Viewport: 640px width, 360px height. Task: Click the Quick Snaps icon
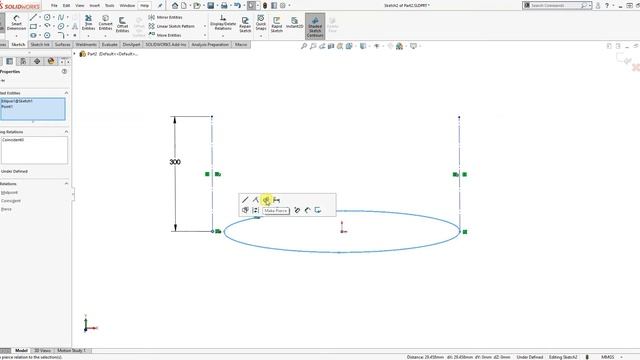(x=261, y=22)
